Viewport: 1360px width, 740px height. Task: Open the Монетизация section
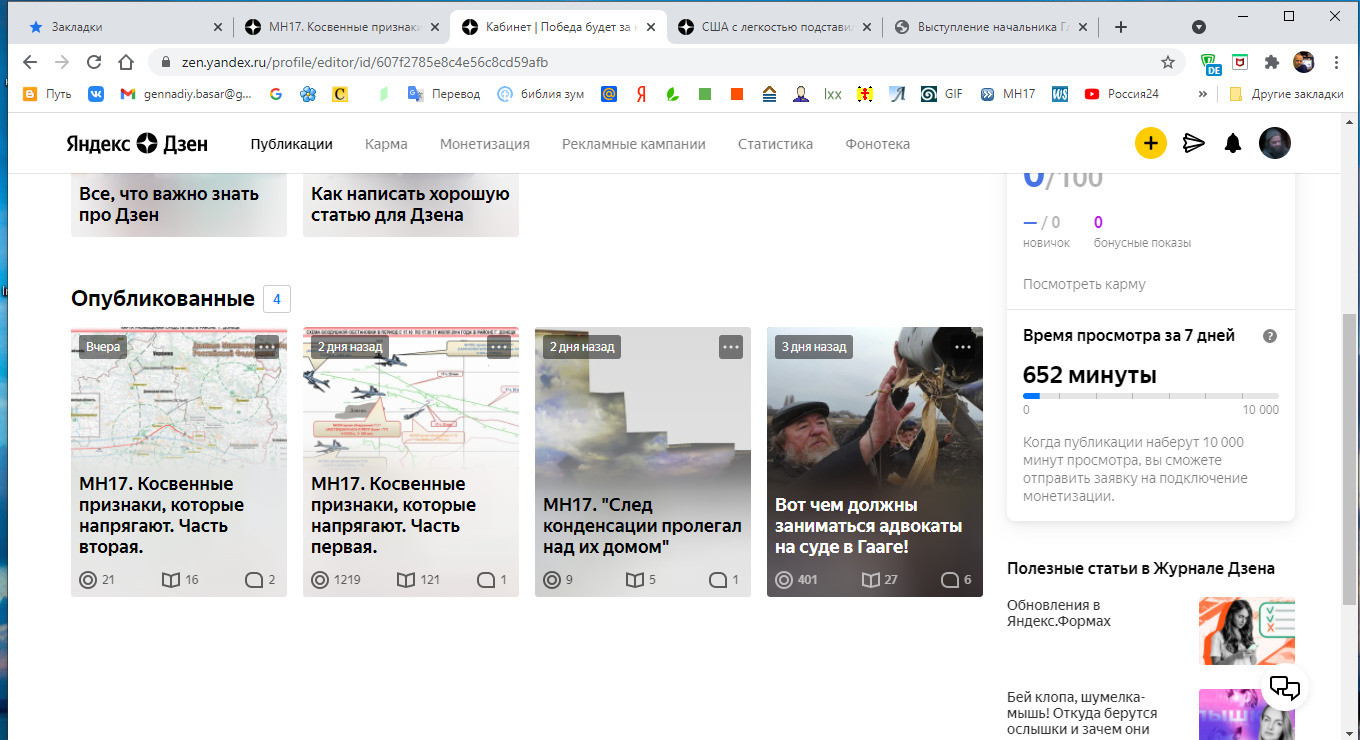point(485,144)
